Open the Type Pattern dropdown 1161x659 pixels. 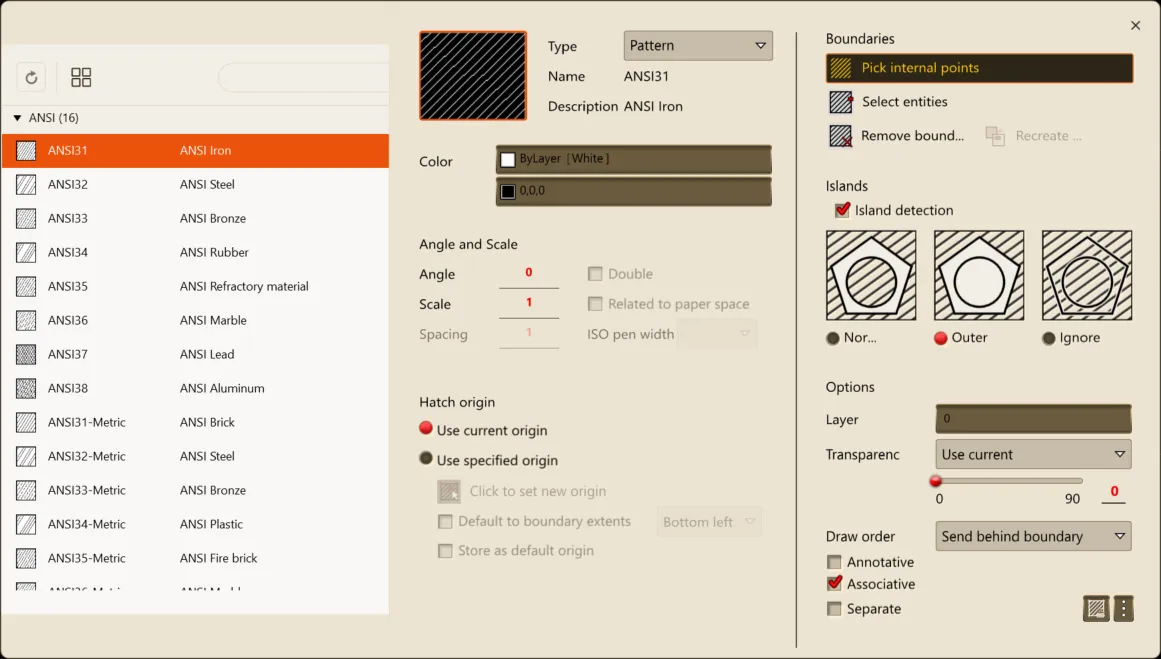point(698,46)
